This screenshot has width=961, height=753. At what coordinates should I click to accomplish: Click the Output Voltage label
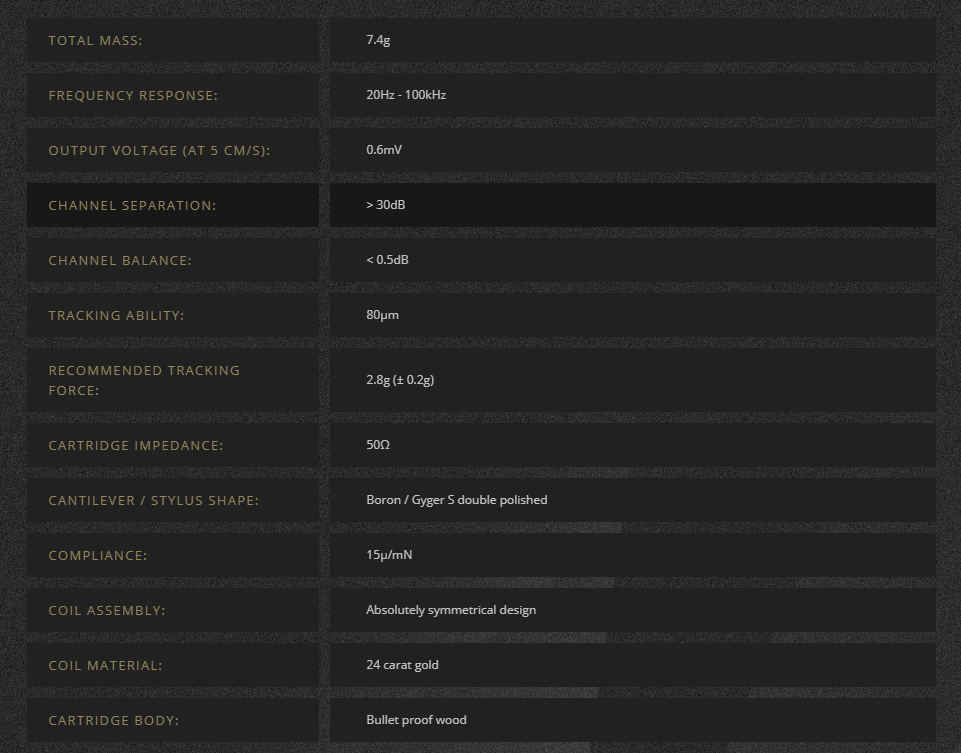click(x=159, y=151)
